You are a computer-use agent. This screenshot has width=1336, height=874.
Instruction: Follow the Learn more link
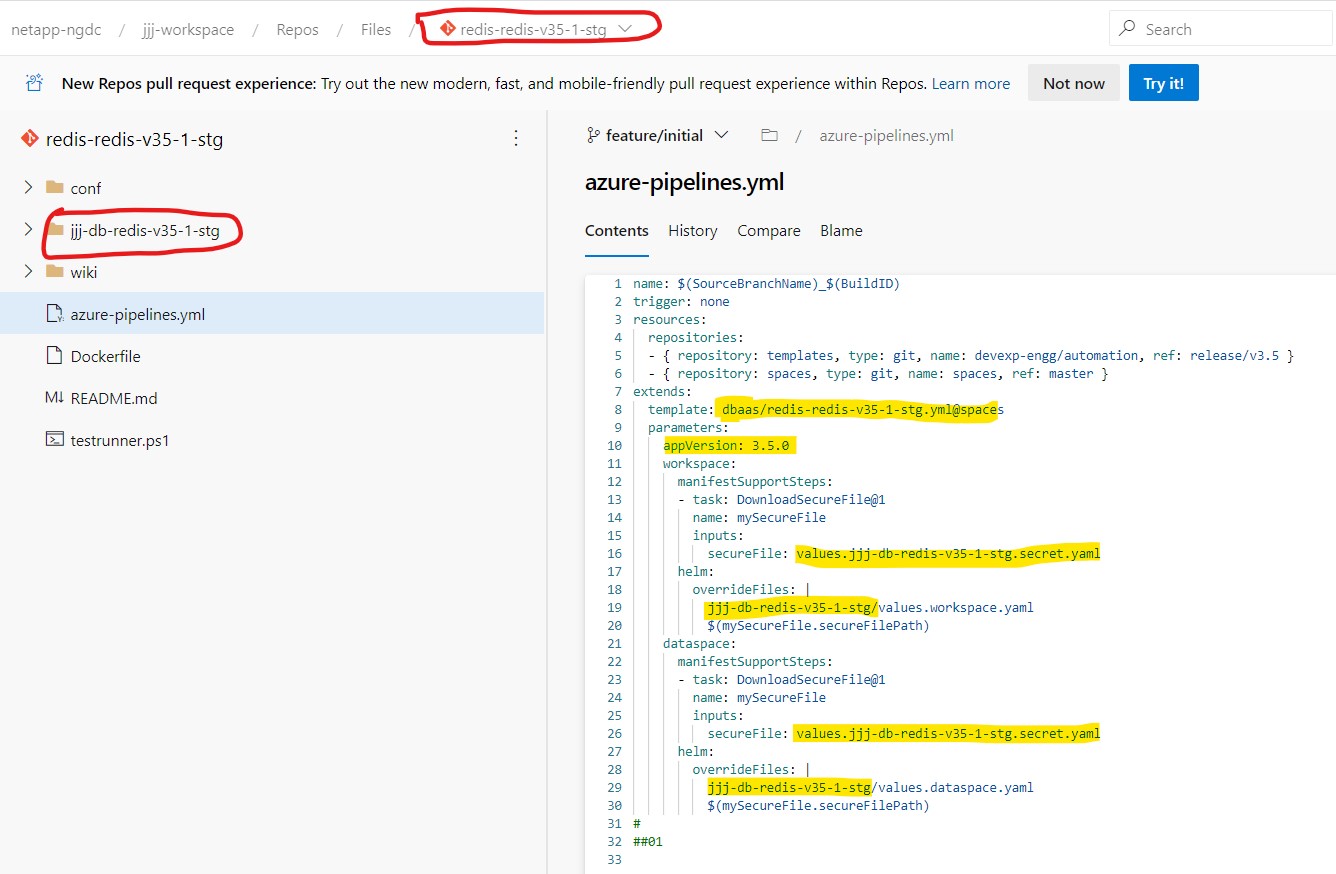[x=970, y=84]
